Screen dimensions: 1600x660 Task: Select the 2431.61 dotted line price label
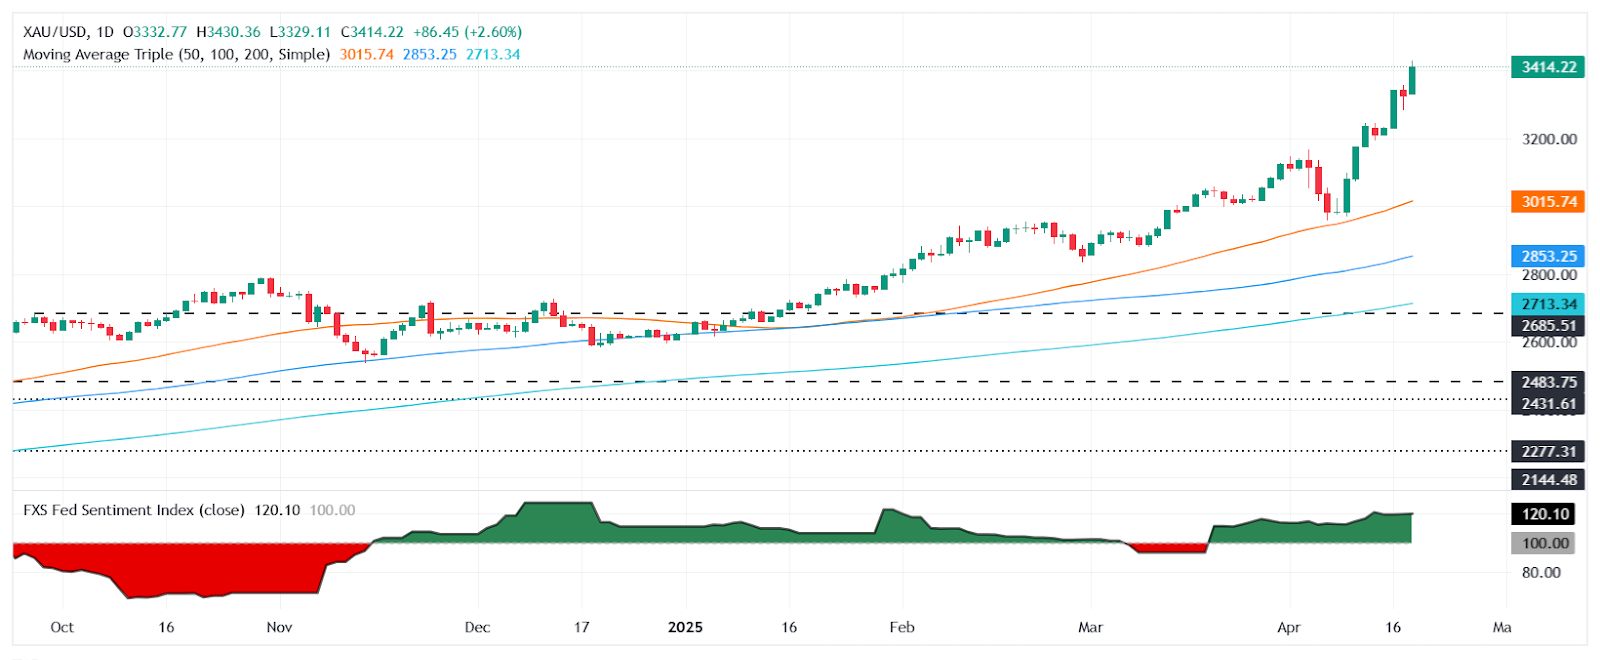pos(1548,404)
